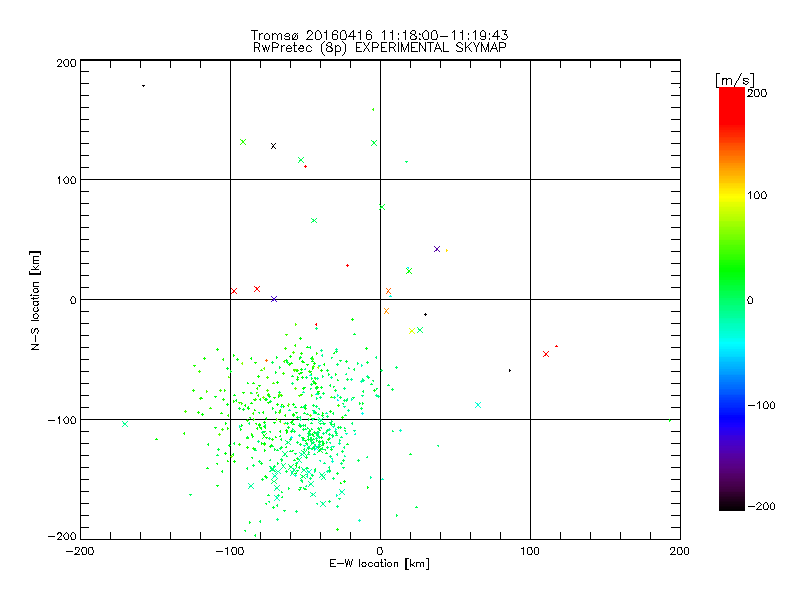Click the N-S axis '200' tick label

pos(67,63)
